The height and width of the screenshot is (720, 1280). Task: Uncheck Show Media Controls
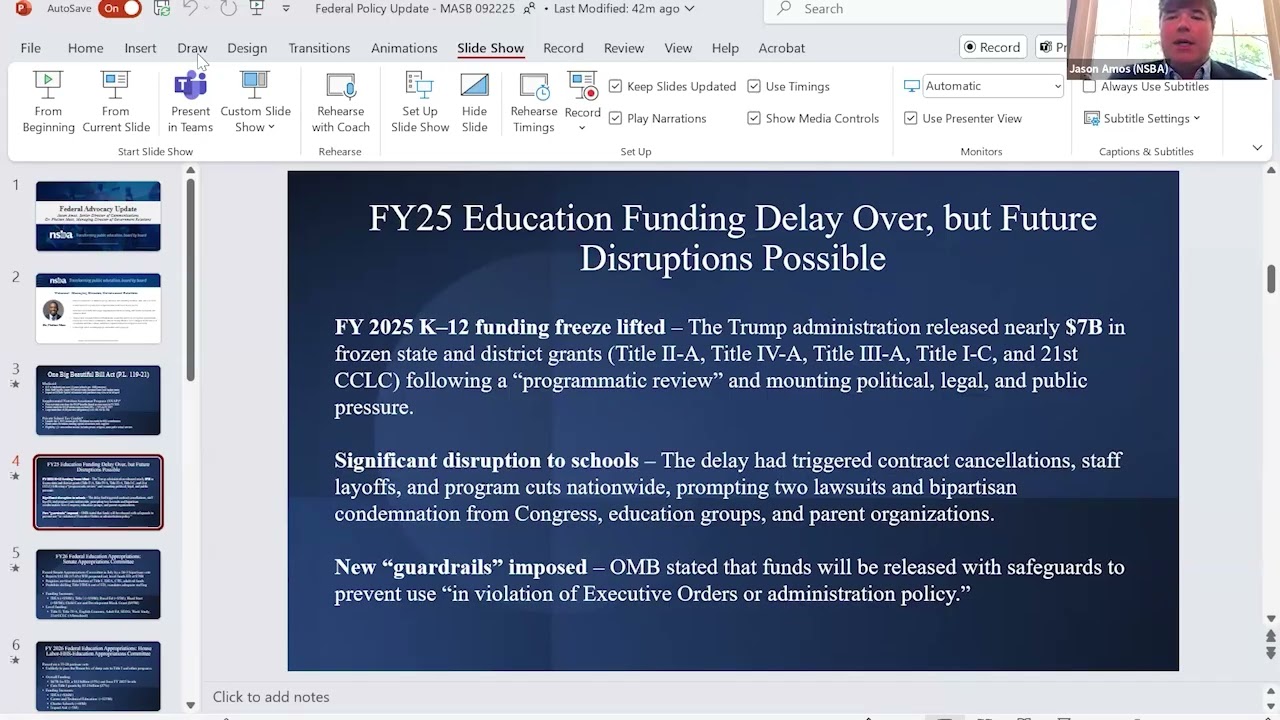pos(754,118)
